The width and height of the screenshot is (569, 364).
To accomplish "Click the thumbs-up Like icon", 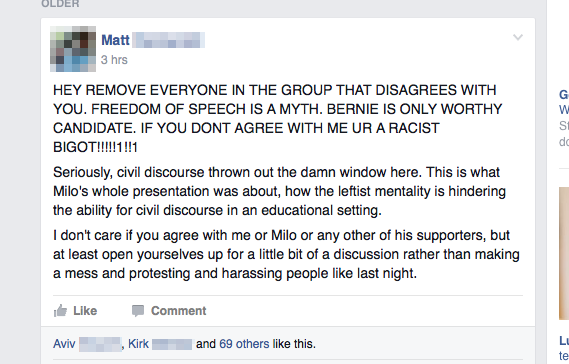I will point(60,311).
